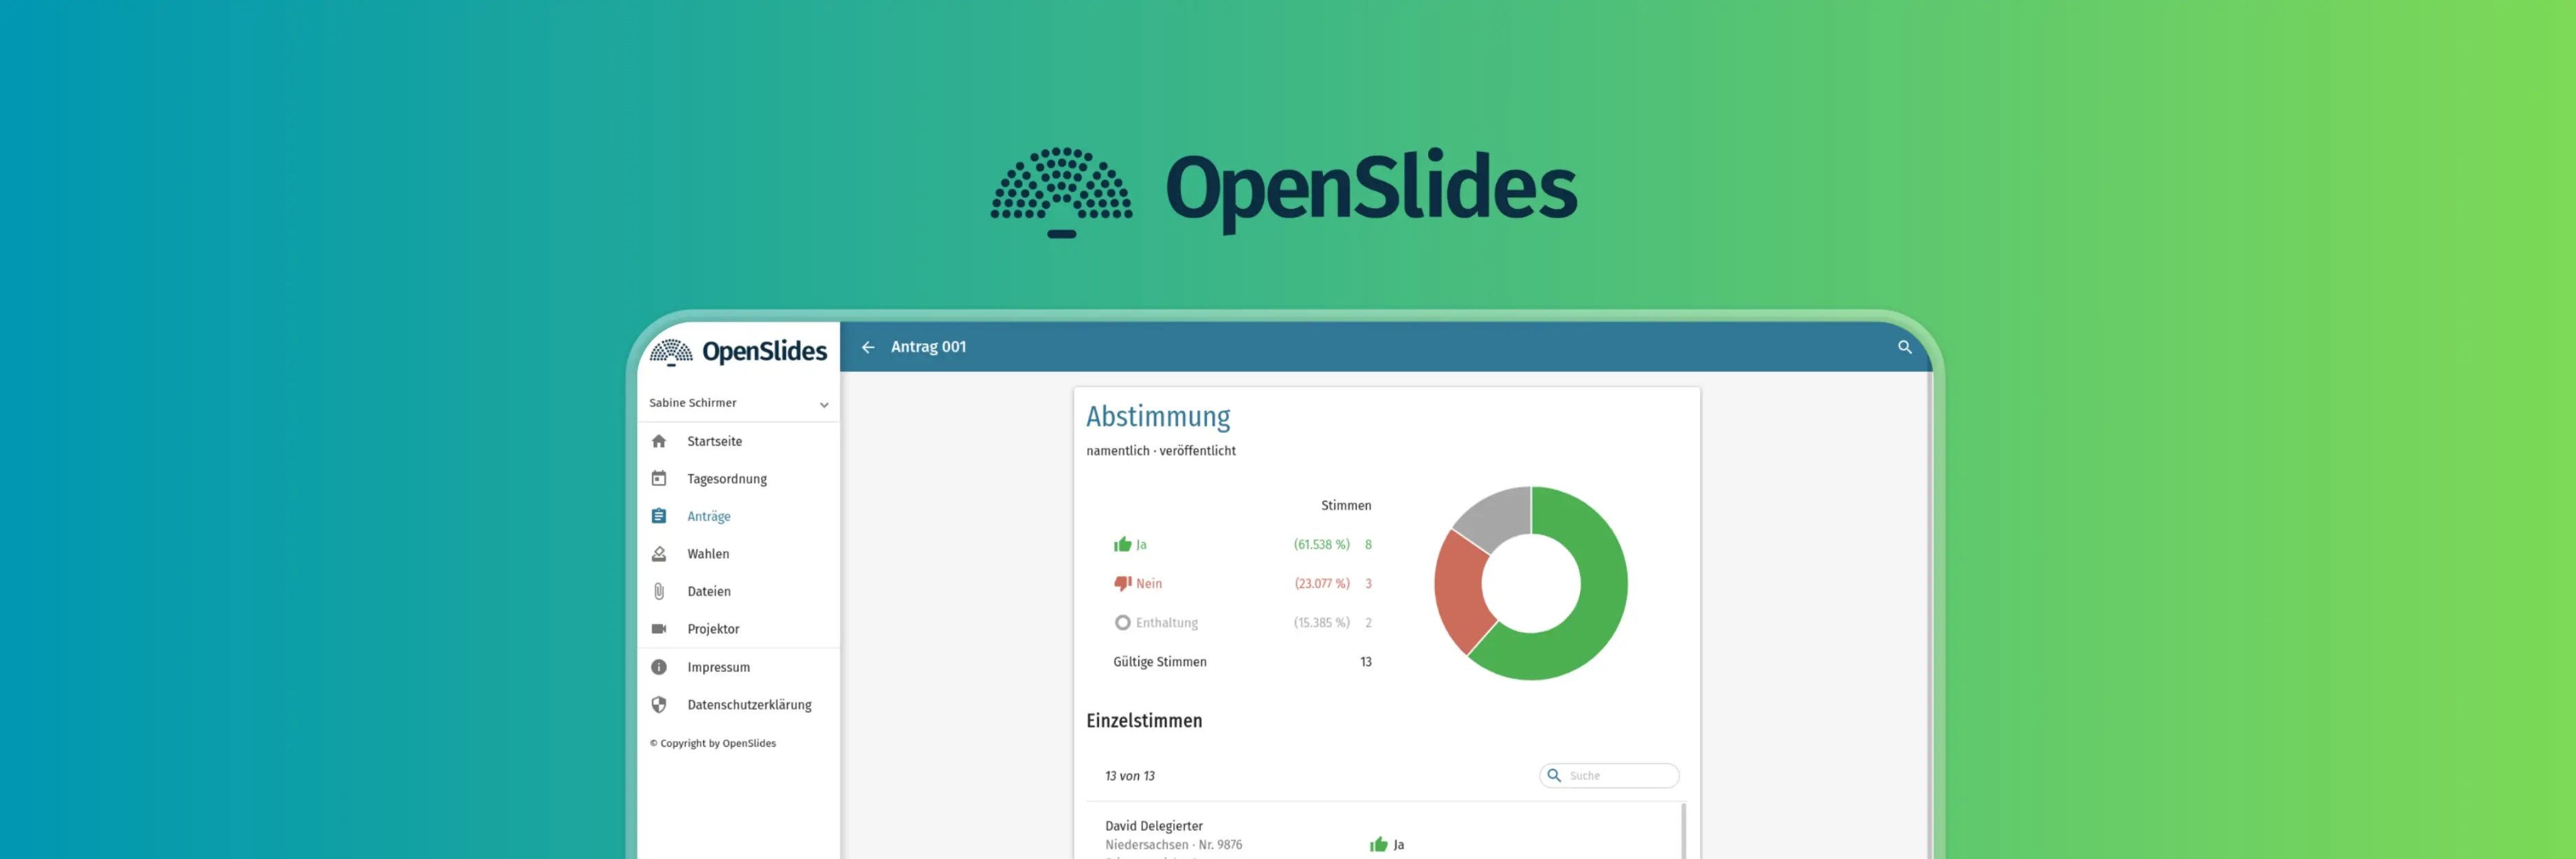Click David Delegierter in the vote list
Image resolution: width=2576 pixels, height=859 pixels.
tap(1154, 825)
